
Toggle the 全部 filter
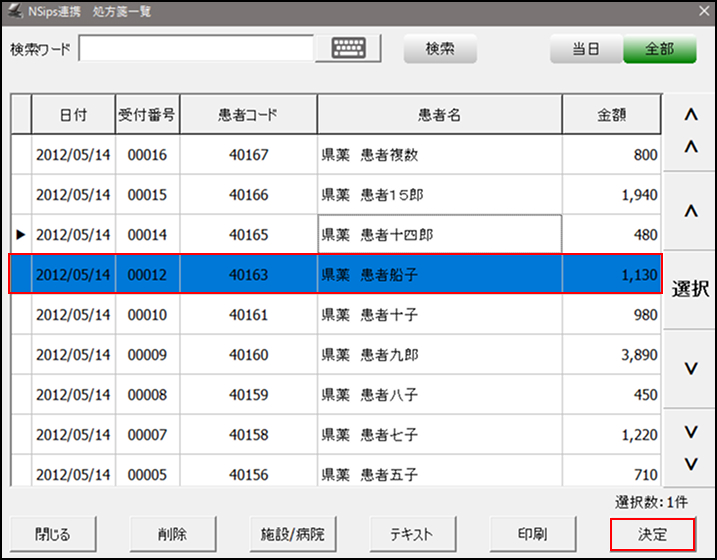pyautogui.click(x=659, y=49)
